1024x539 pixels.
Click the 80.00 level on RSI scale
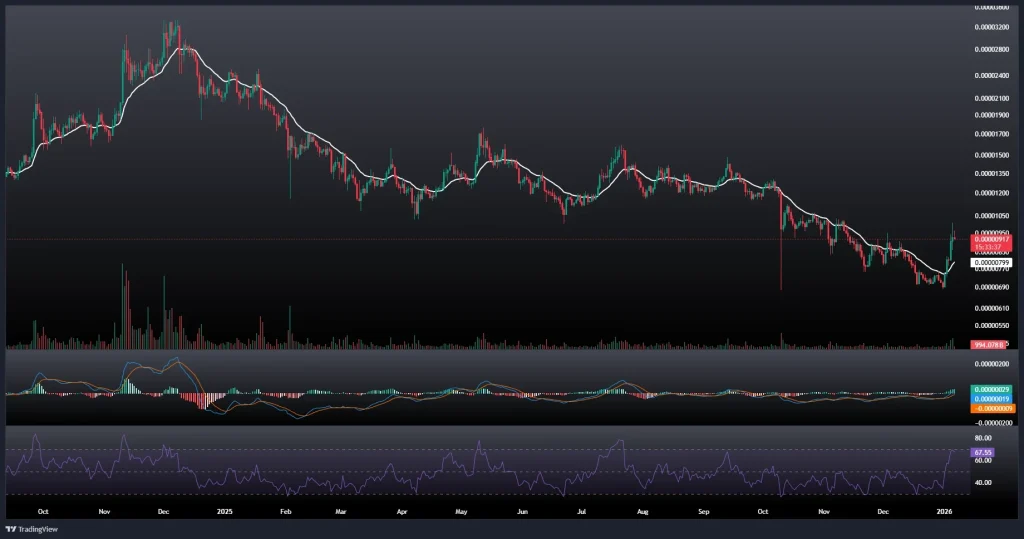(x=982, y=438)
